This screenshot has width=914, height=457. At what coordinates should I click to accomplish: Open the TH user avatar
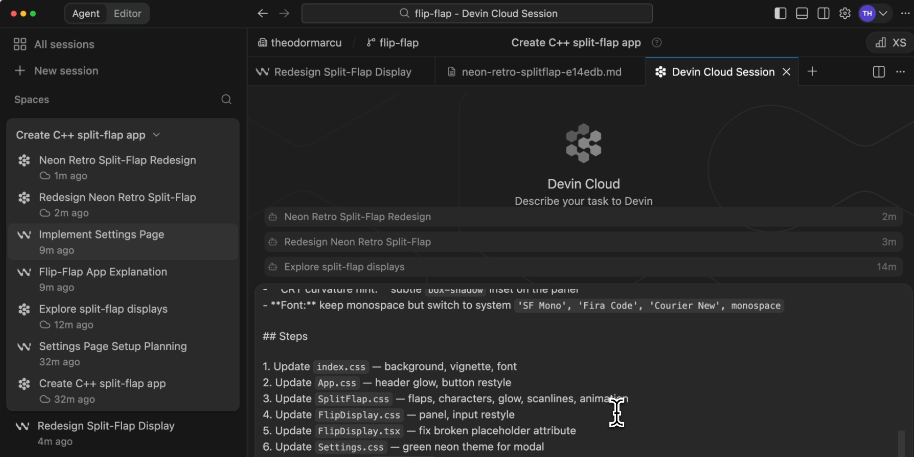[867, 13]
